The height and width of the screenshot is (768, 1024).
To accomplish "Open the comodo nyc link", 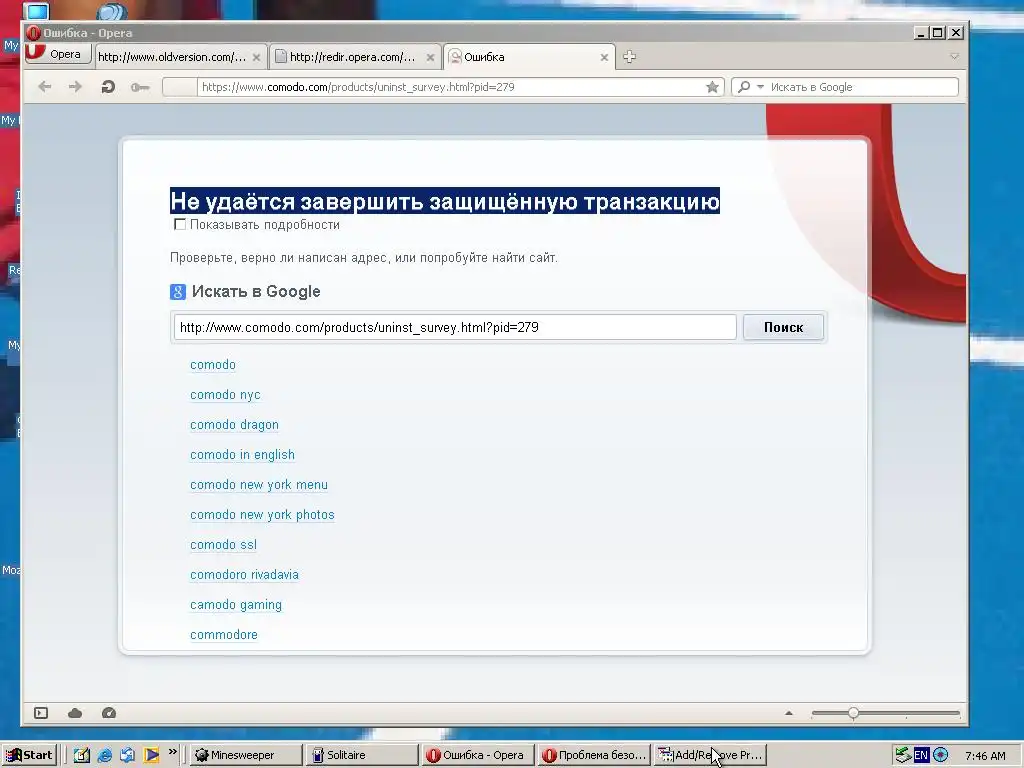I will click(x=225, y=394).
